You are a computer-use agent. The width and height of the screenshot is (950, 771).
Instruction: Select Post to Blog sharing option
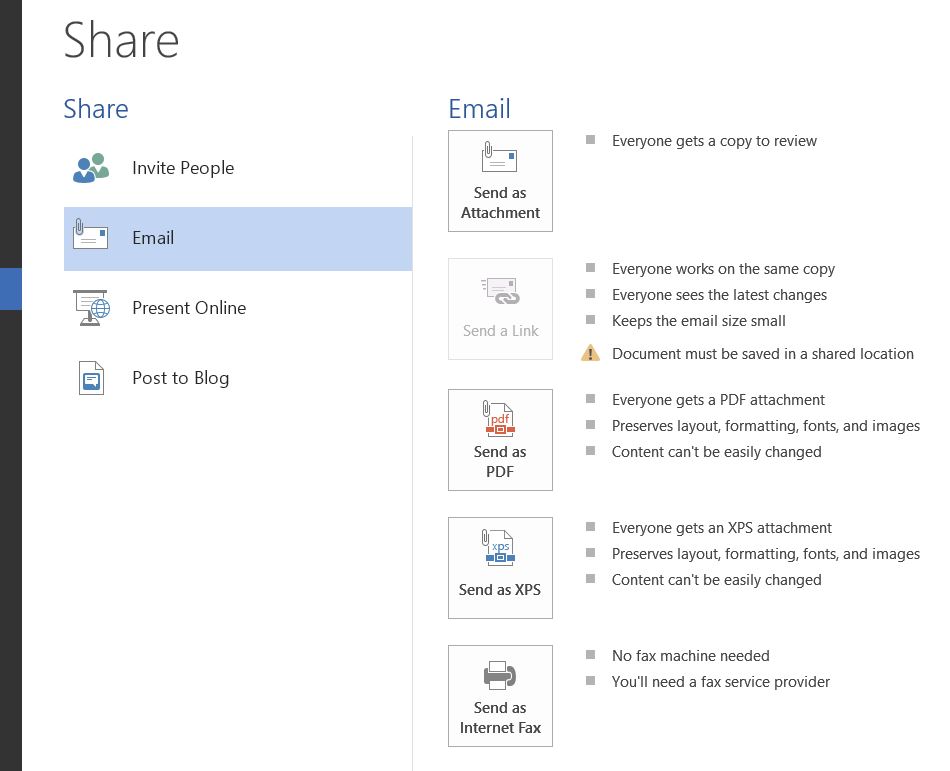click(180, 378)
